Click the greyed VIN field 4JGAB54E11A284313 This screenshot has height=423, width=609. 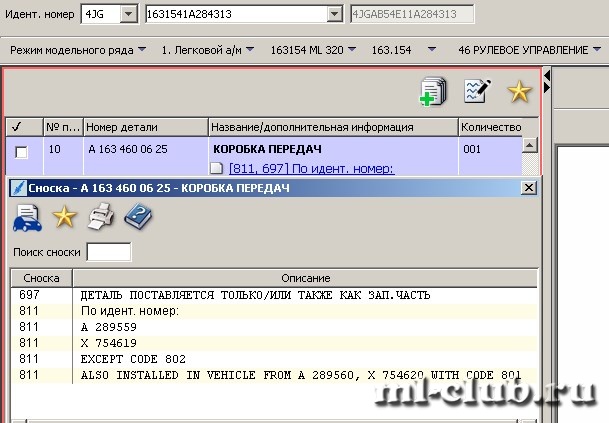coord(412,14)
